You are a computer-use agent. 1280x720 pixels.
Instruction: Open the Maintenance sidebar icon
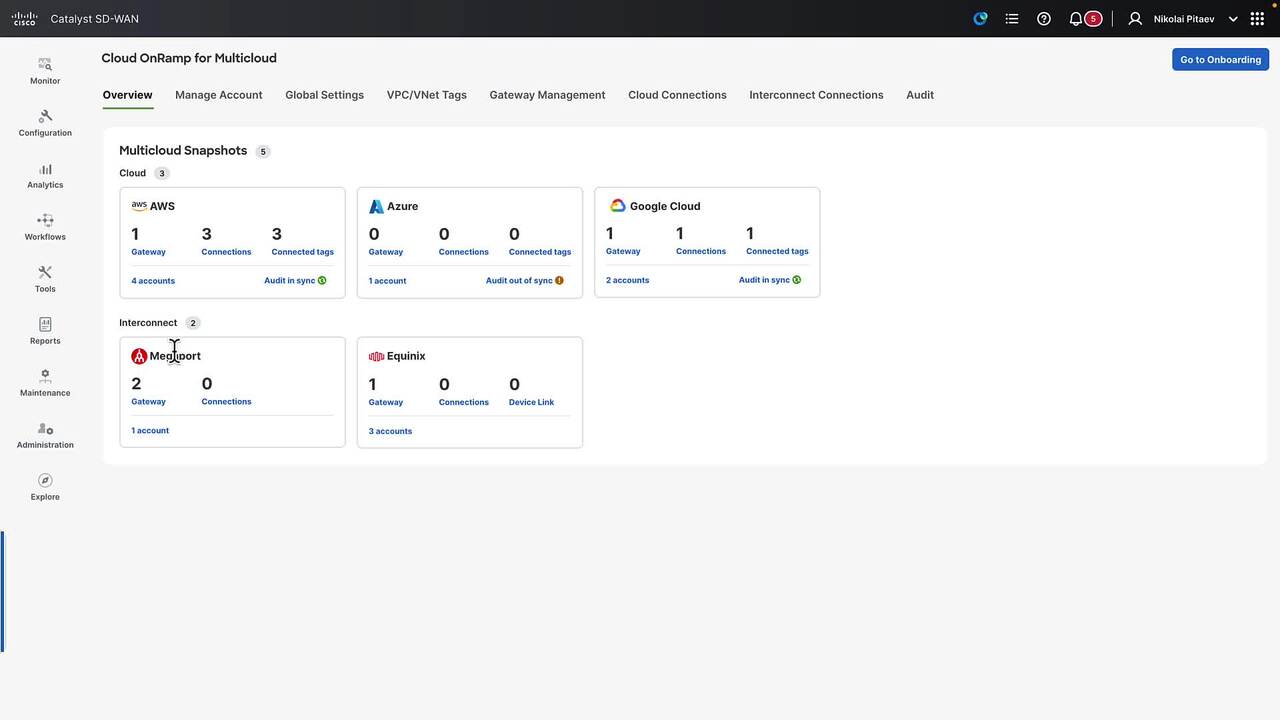click(45, 376)
